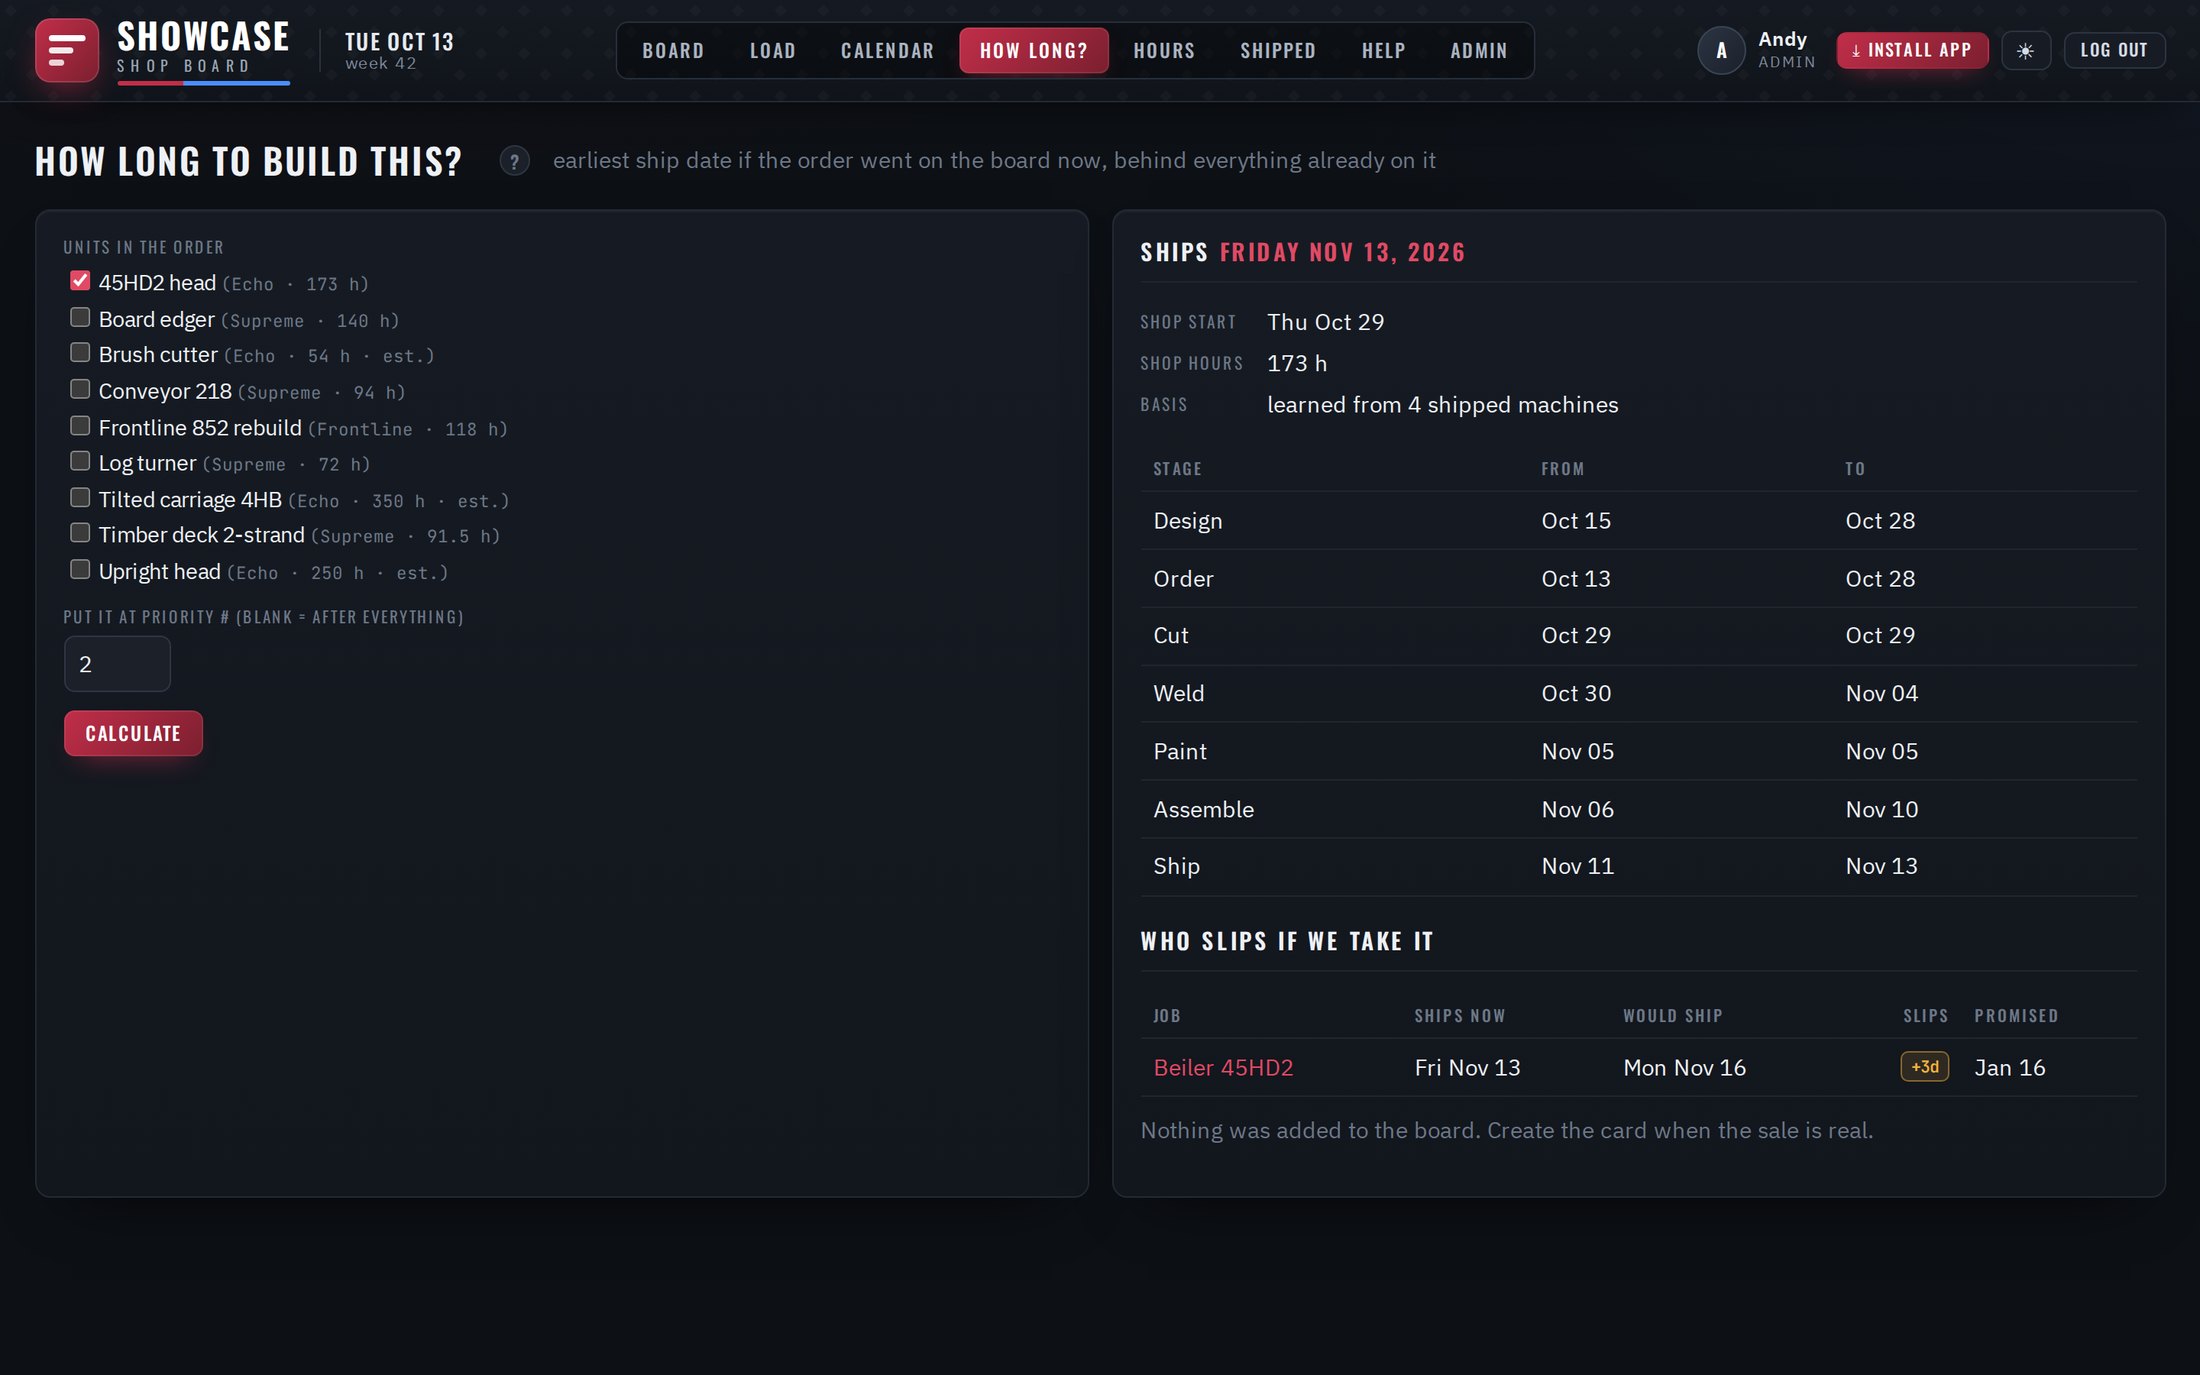This screenshot has height=1375, width=2200.
Task: Uncheck the 45HD2 head checkbox
Action: tap(80, 281)
